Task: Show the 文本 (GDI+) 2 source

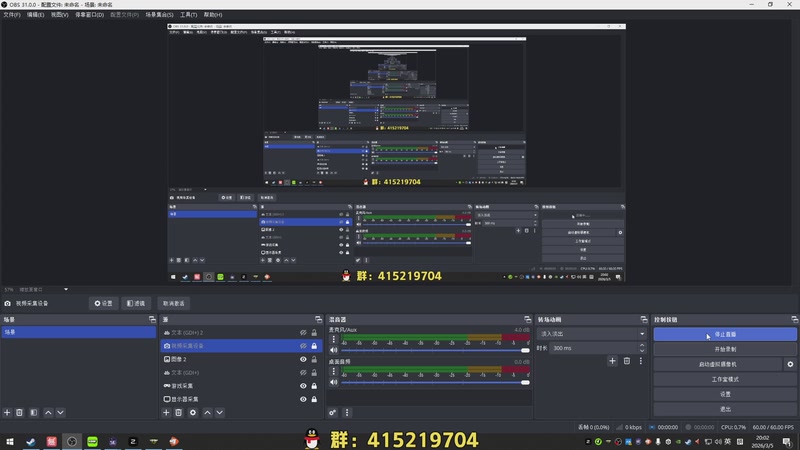Action: [x=303, y=333]
